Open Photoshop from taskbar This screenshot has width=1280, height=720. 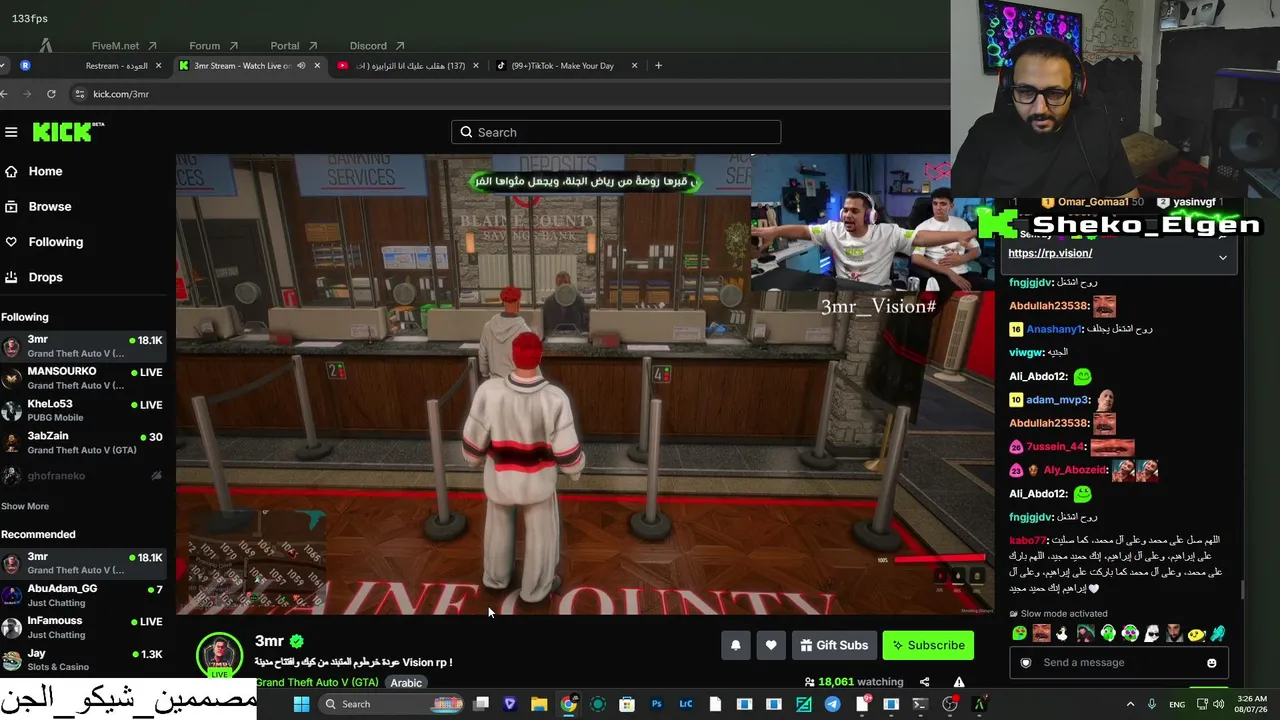tap(657, 704)
